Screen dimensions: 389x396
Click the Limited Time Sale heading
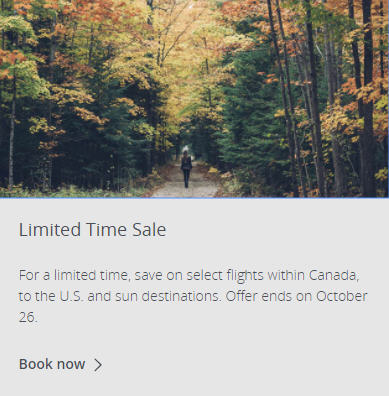click(x=92, y=230)
